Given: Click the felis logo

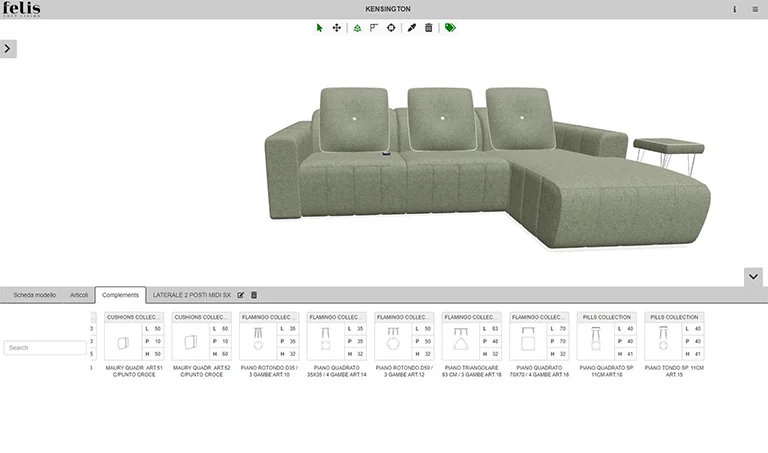Looking at the screenshot, I should pos(22,9).
